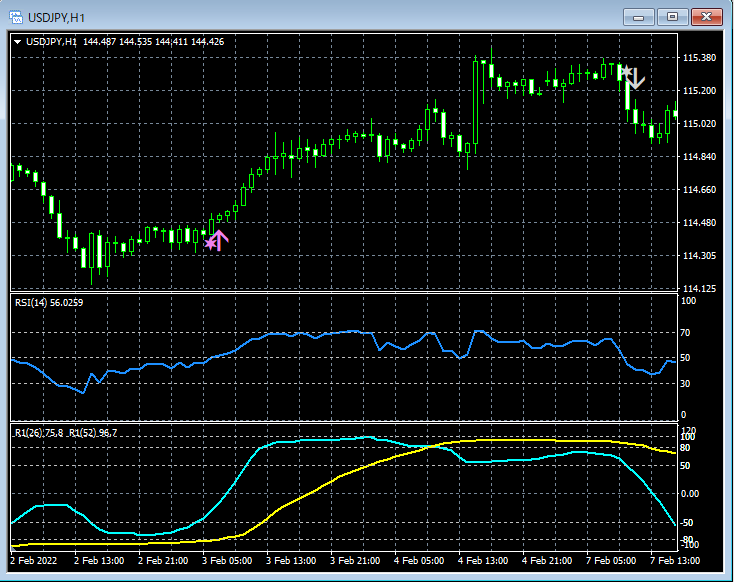Screen dimensions: 735x582
Task: Select the 114.125 price scale label
Action: [x=698, y=289]
